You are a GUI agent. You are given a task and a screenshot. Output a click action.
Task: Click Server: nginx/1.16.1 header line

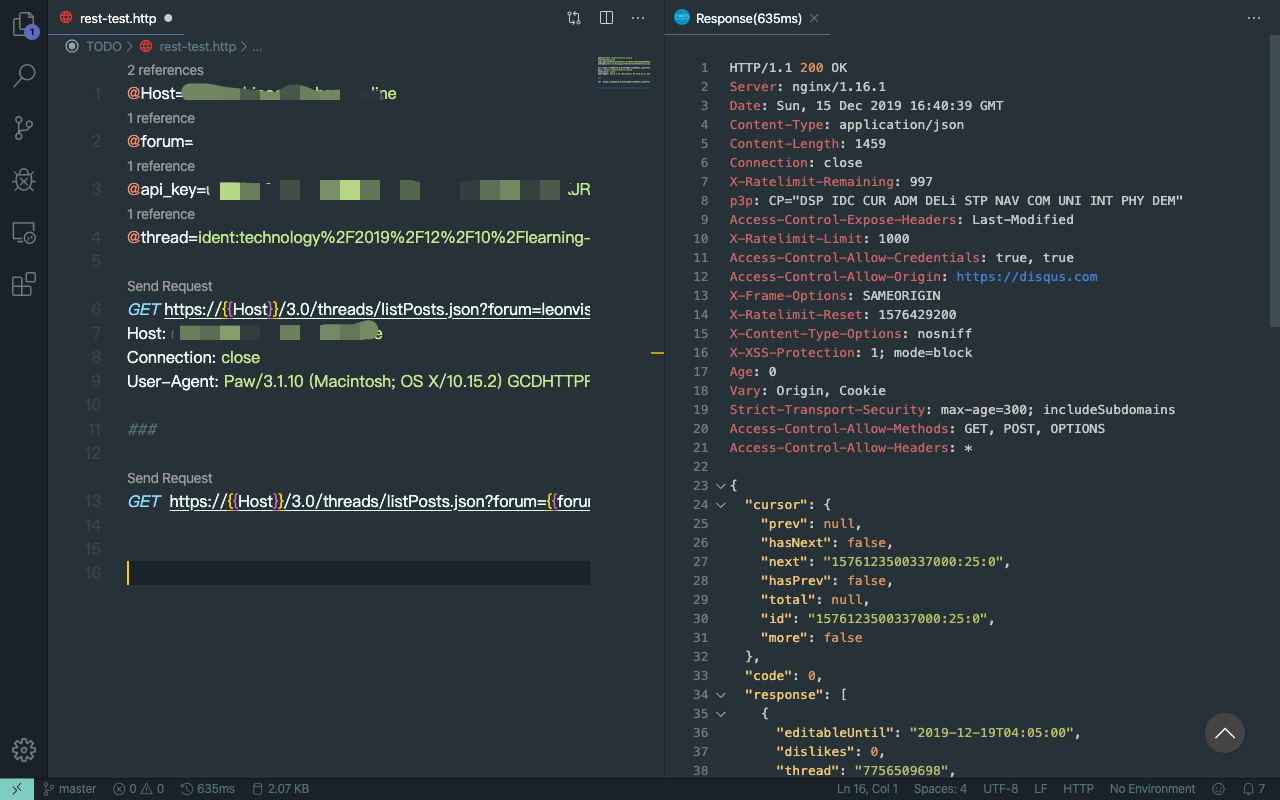pyautogui.click(x=808, y=87)
